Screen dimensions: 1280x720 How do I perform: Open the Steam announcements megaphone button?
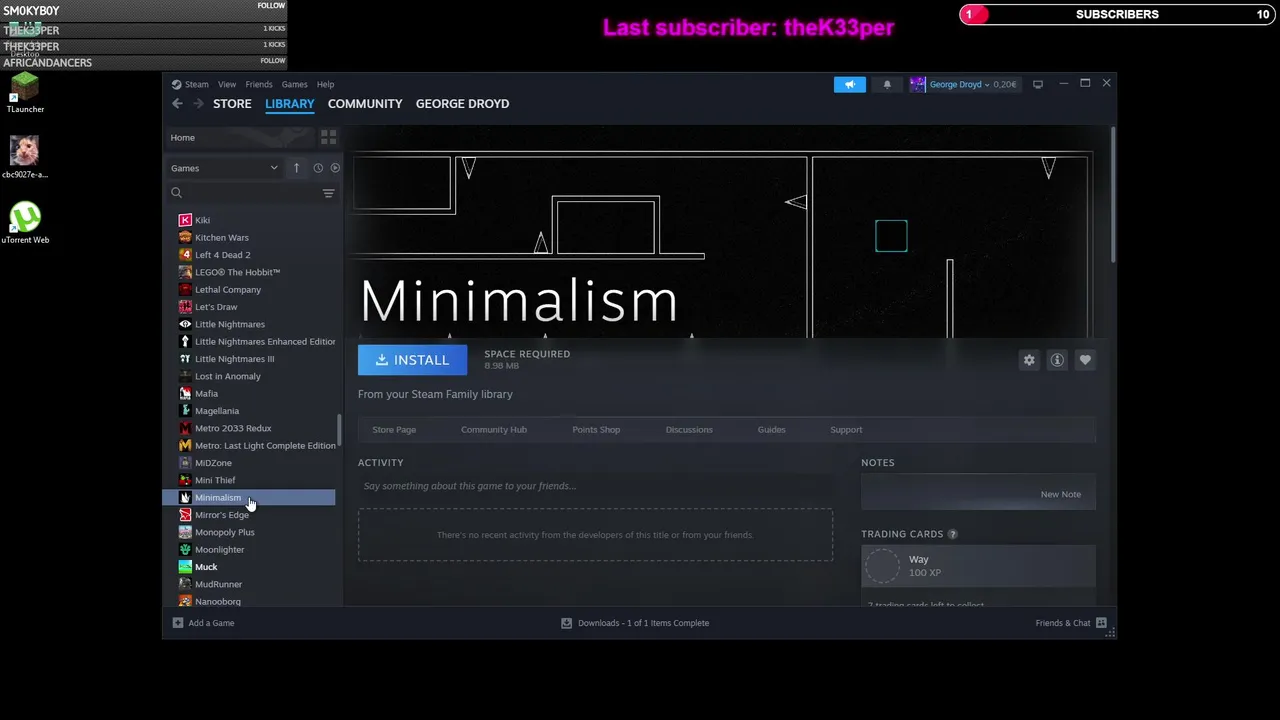tap(850, 84)
